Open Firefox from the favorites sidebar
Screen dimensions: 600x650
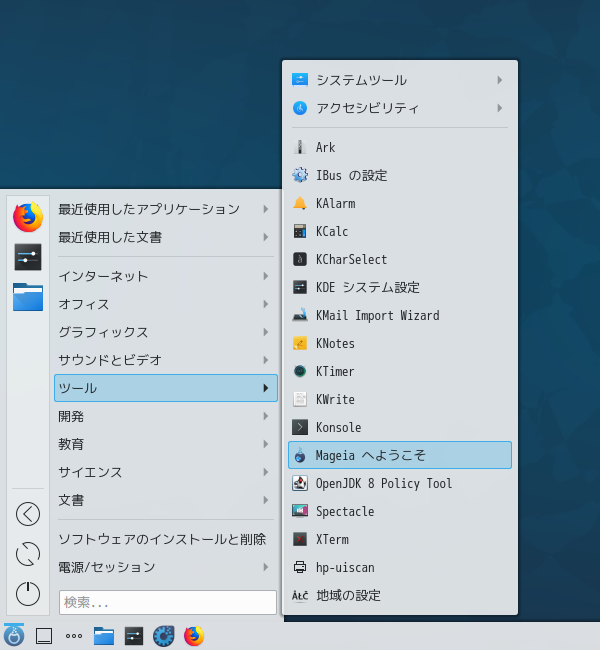coord(28,217)
